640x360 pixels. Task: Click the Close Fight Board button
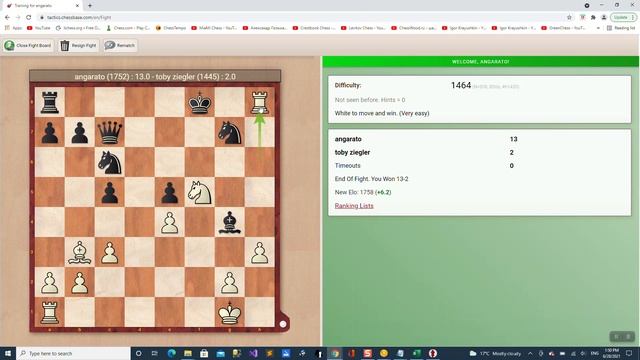[28, 45]
